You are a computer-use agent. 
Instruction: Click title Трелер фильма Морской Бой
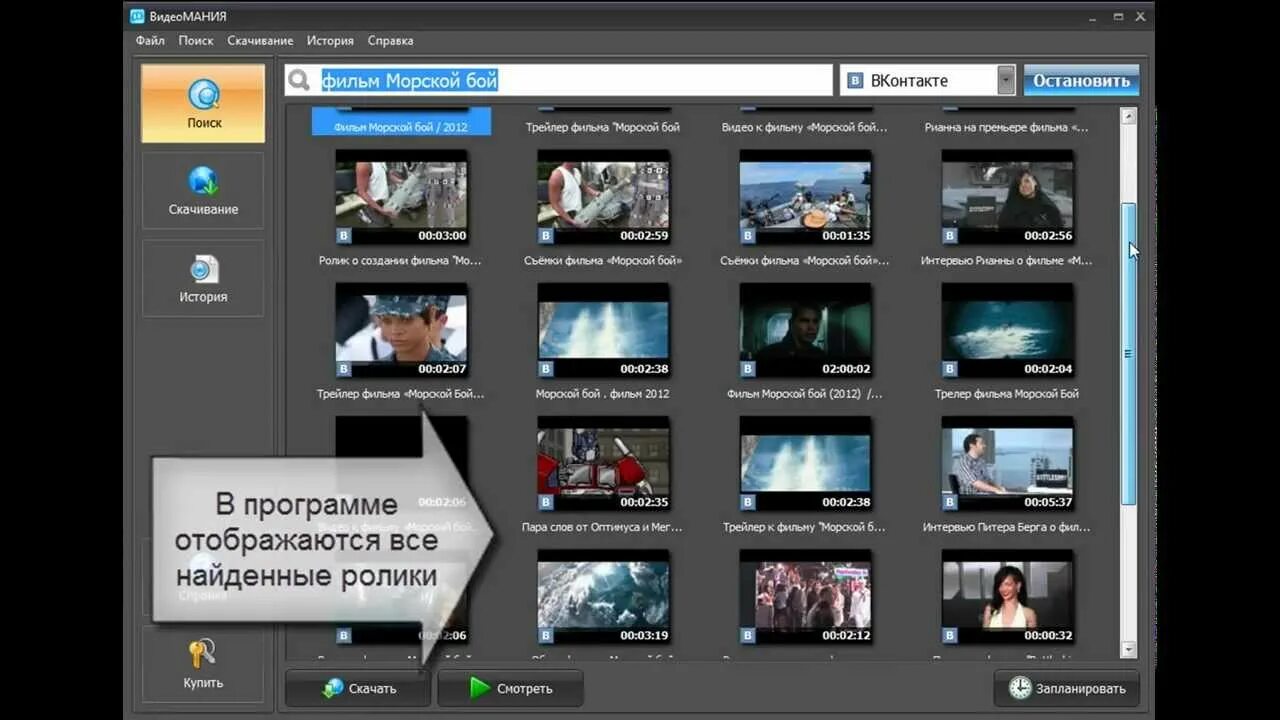tap(1007, 394)
